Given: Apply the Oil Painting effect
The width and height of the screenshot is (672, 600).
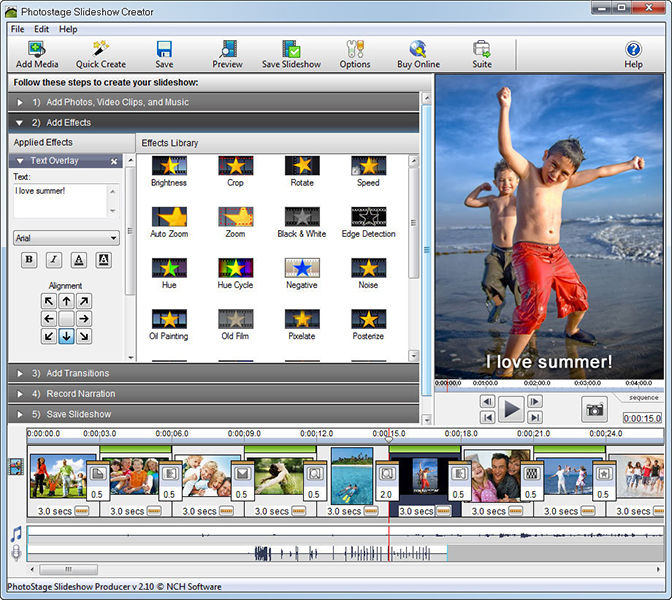Looking at the screenshot, I should (168, 319).
